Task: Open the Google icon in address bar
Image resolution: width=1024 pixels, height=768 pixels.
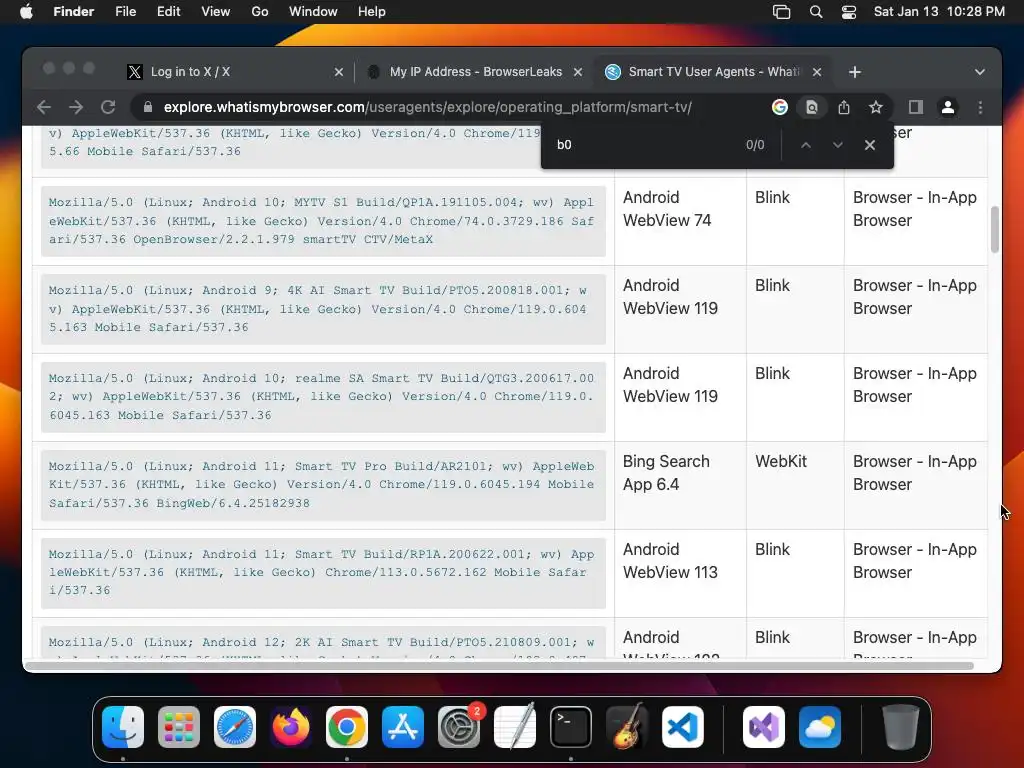Action: 779,107
